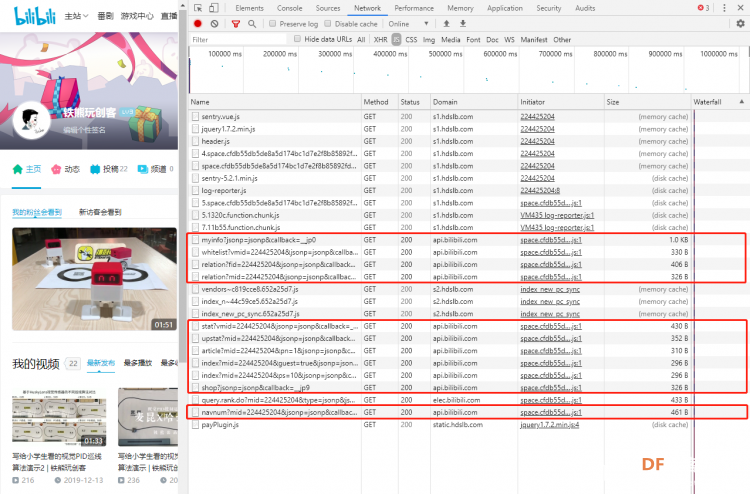Open the 投稿 submissions tab

click(x=109, y=169)
